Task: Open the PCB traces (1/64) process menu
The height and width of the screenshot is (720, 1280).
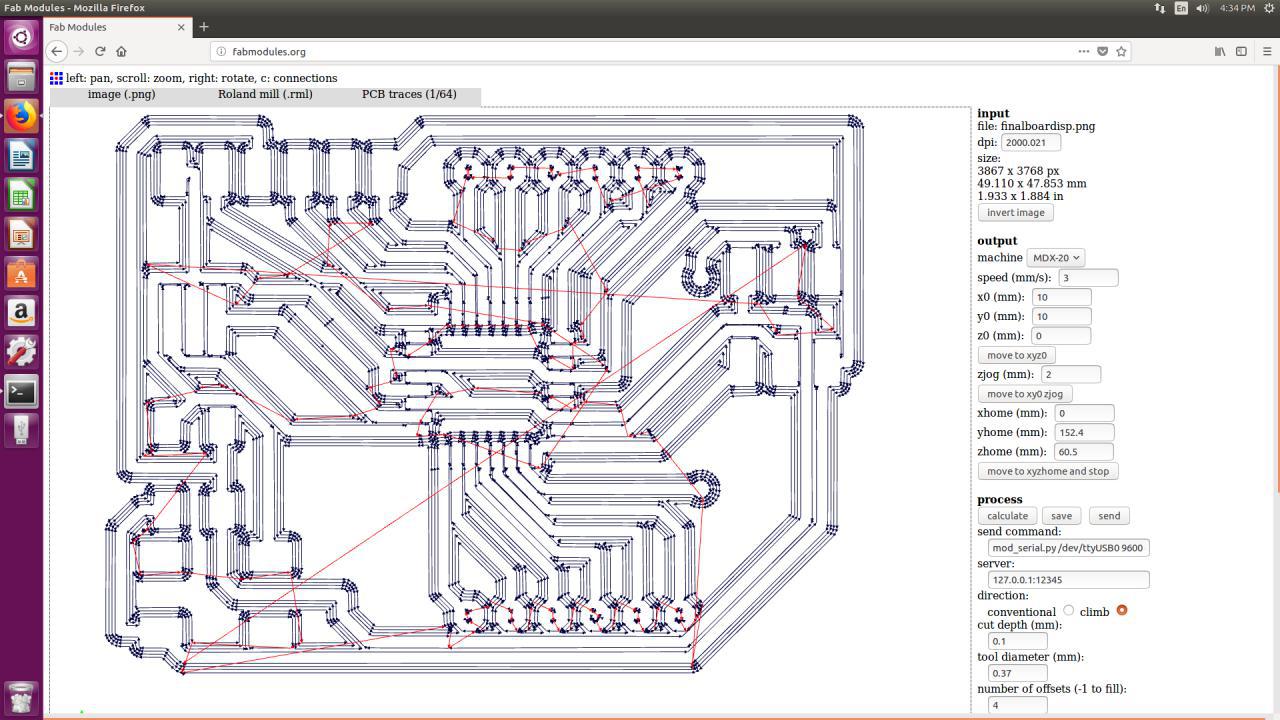Action: 409,94
